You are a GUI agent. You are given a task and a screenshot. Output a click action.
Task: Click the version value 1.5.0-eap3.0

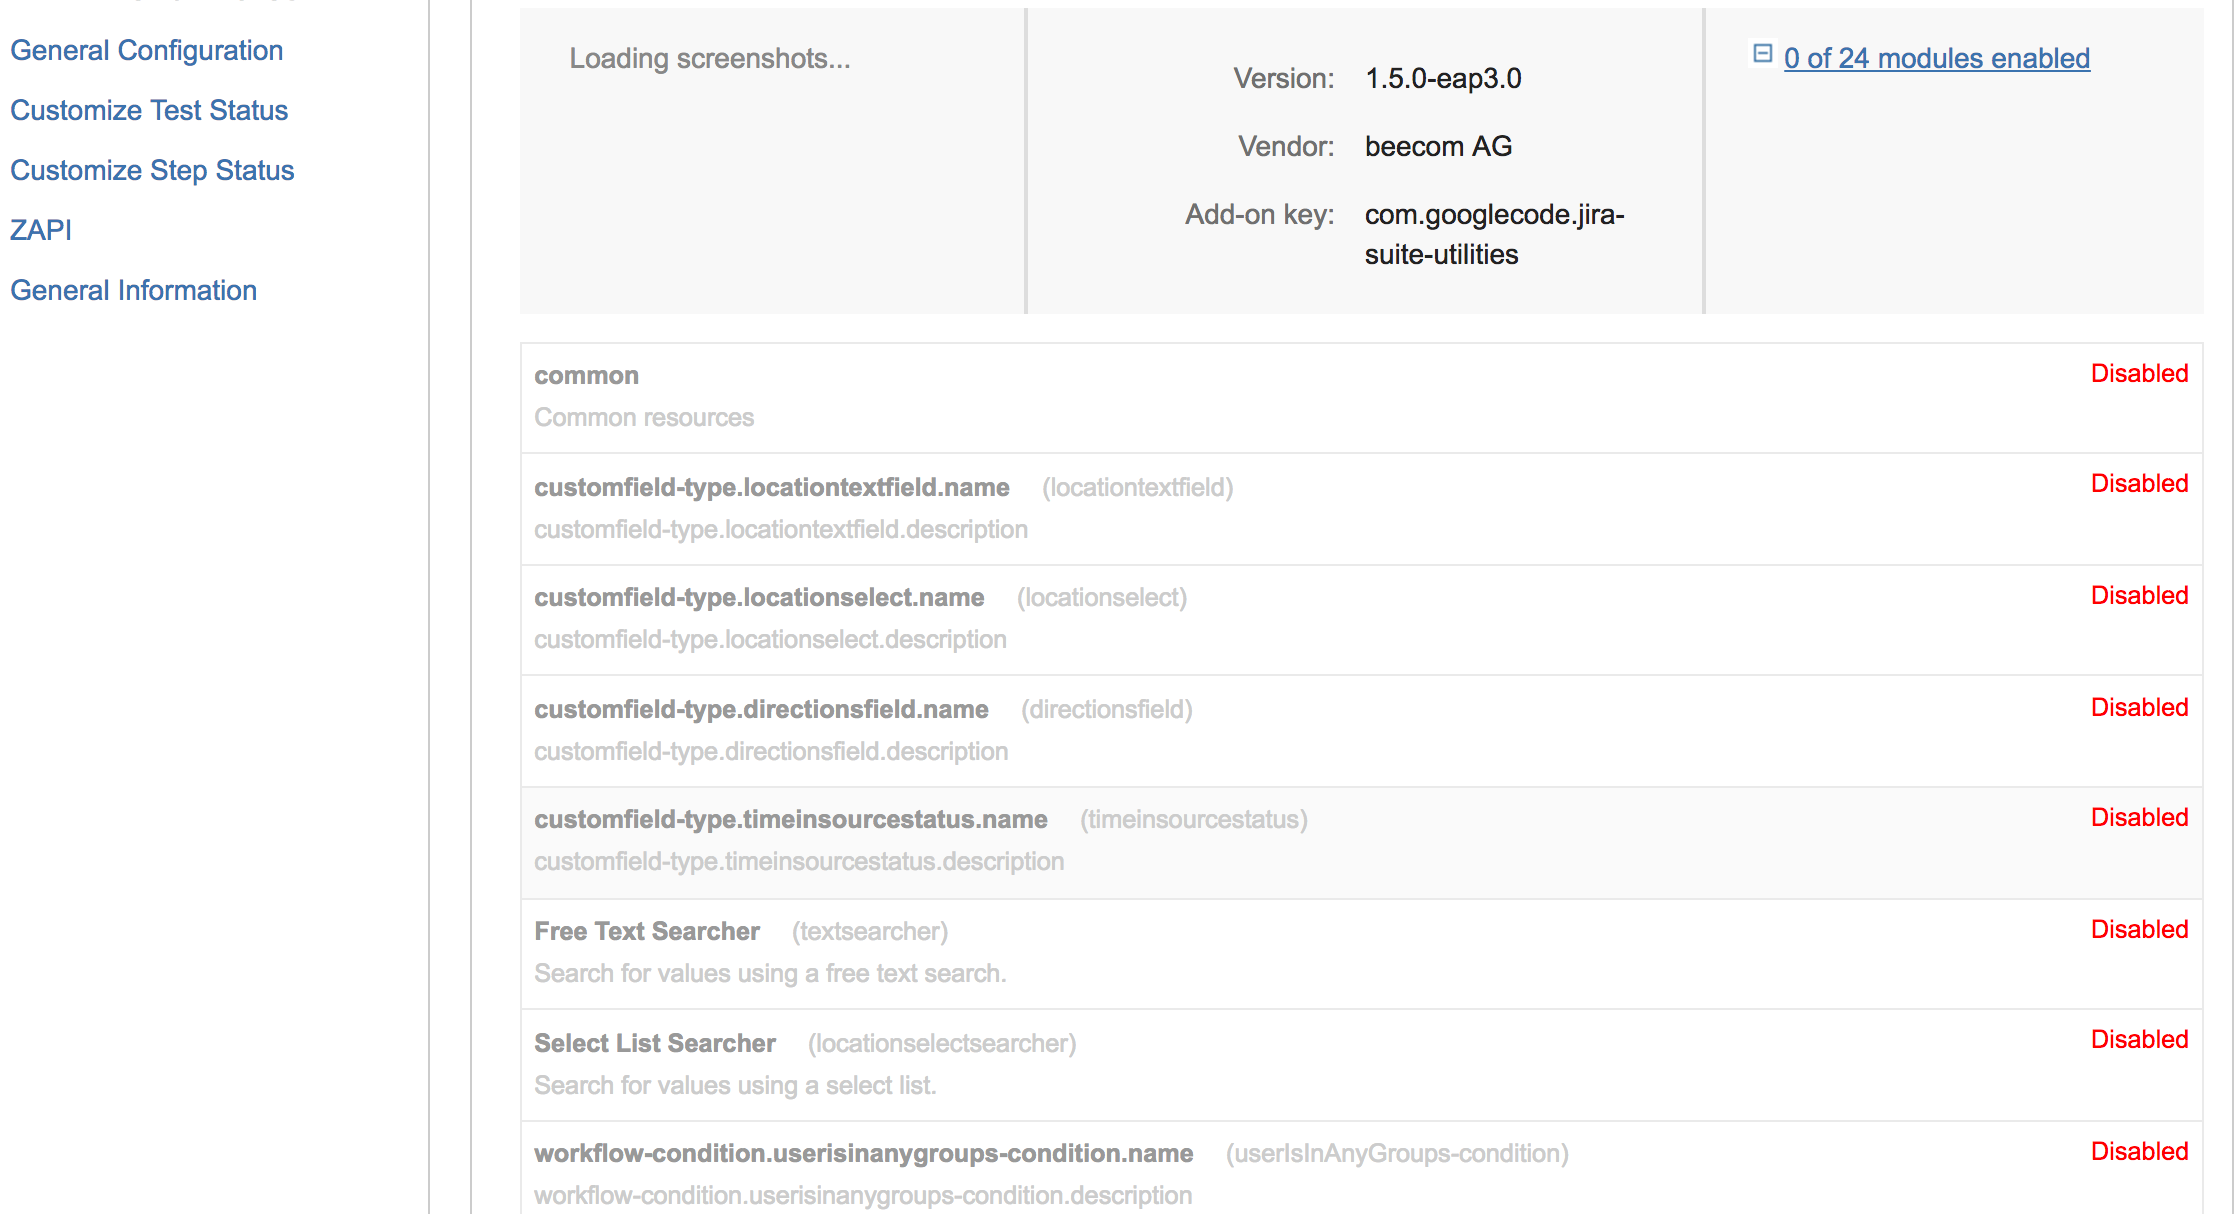click(1443, 78)
